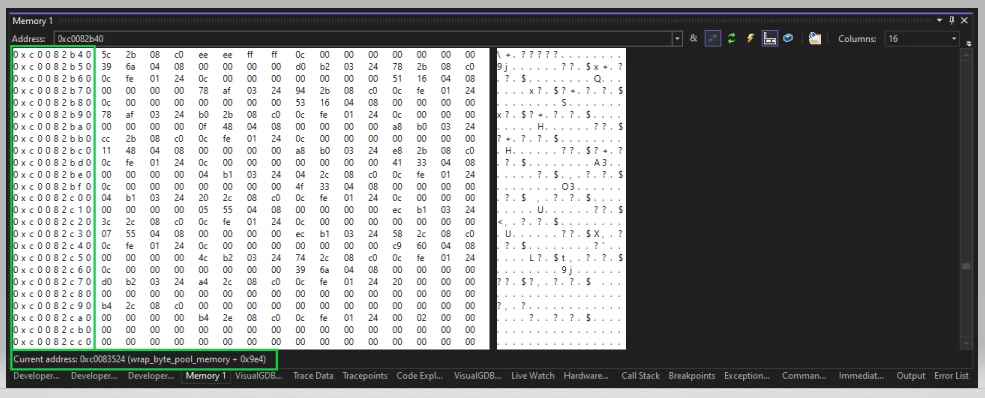Click the address row 0xc0082c00
The height and width of the screenshot is (398, 985).
(53, 198)
